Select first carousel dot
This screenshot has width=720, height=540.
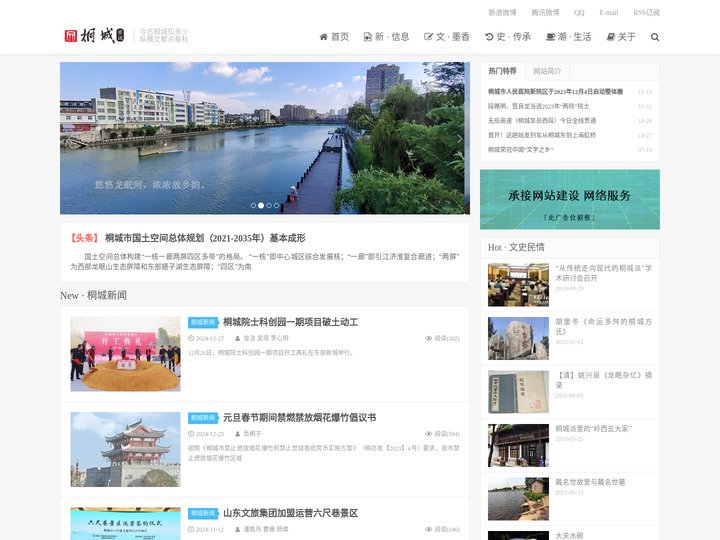[x=253, y=205]
